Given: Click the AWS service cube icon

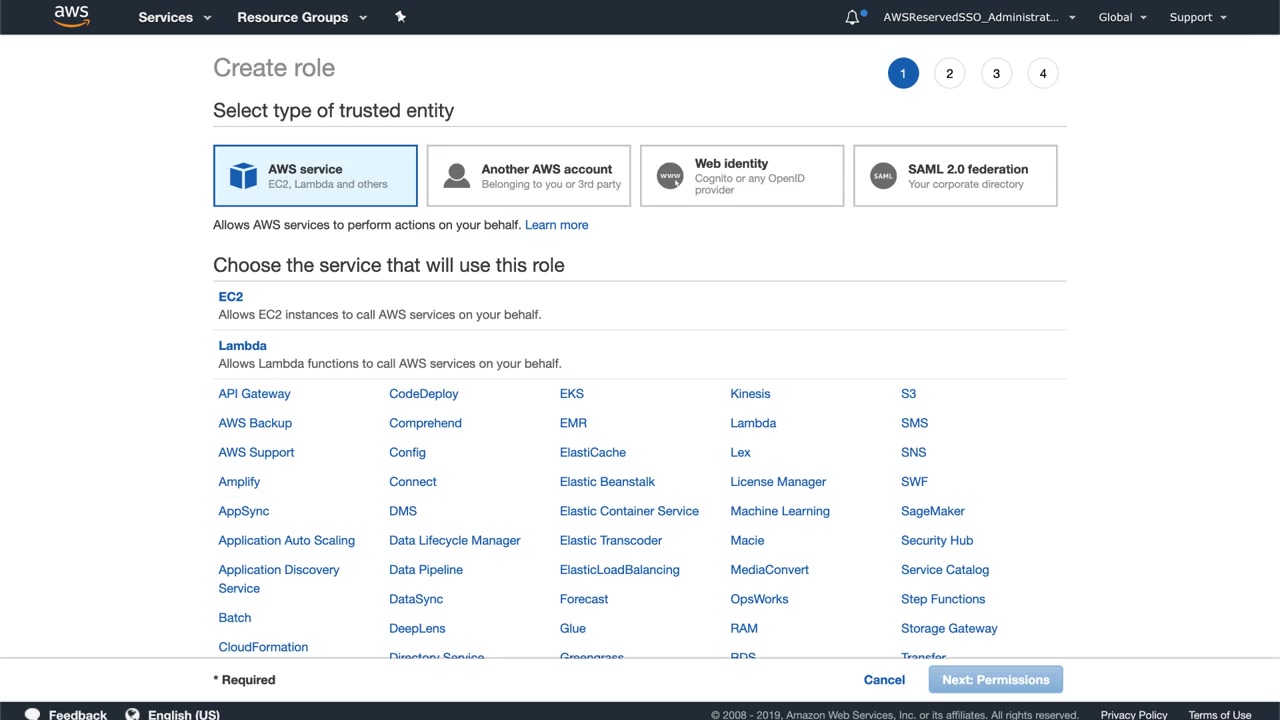Looking at the screenshot, I should pyautogui.click(x=243, y=176).
